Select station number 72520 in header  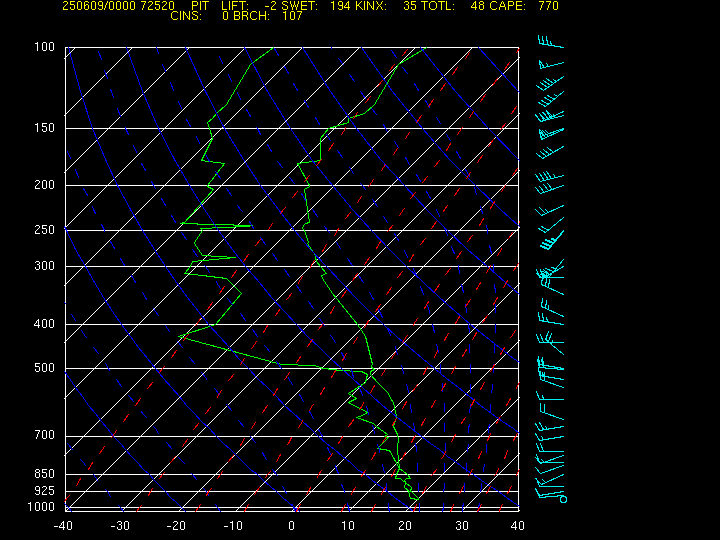[x=158, y=6]
